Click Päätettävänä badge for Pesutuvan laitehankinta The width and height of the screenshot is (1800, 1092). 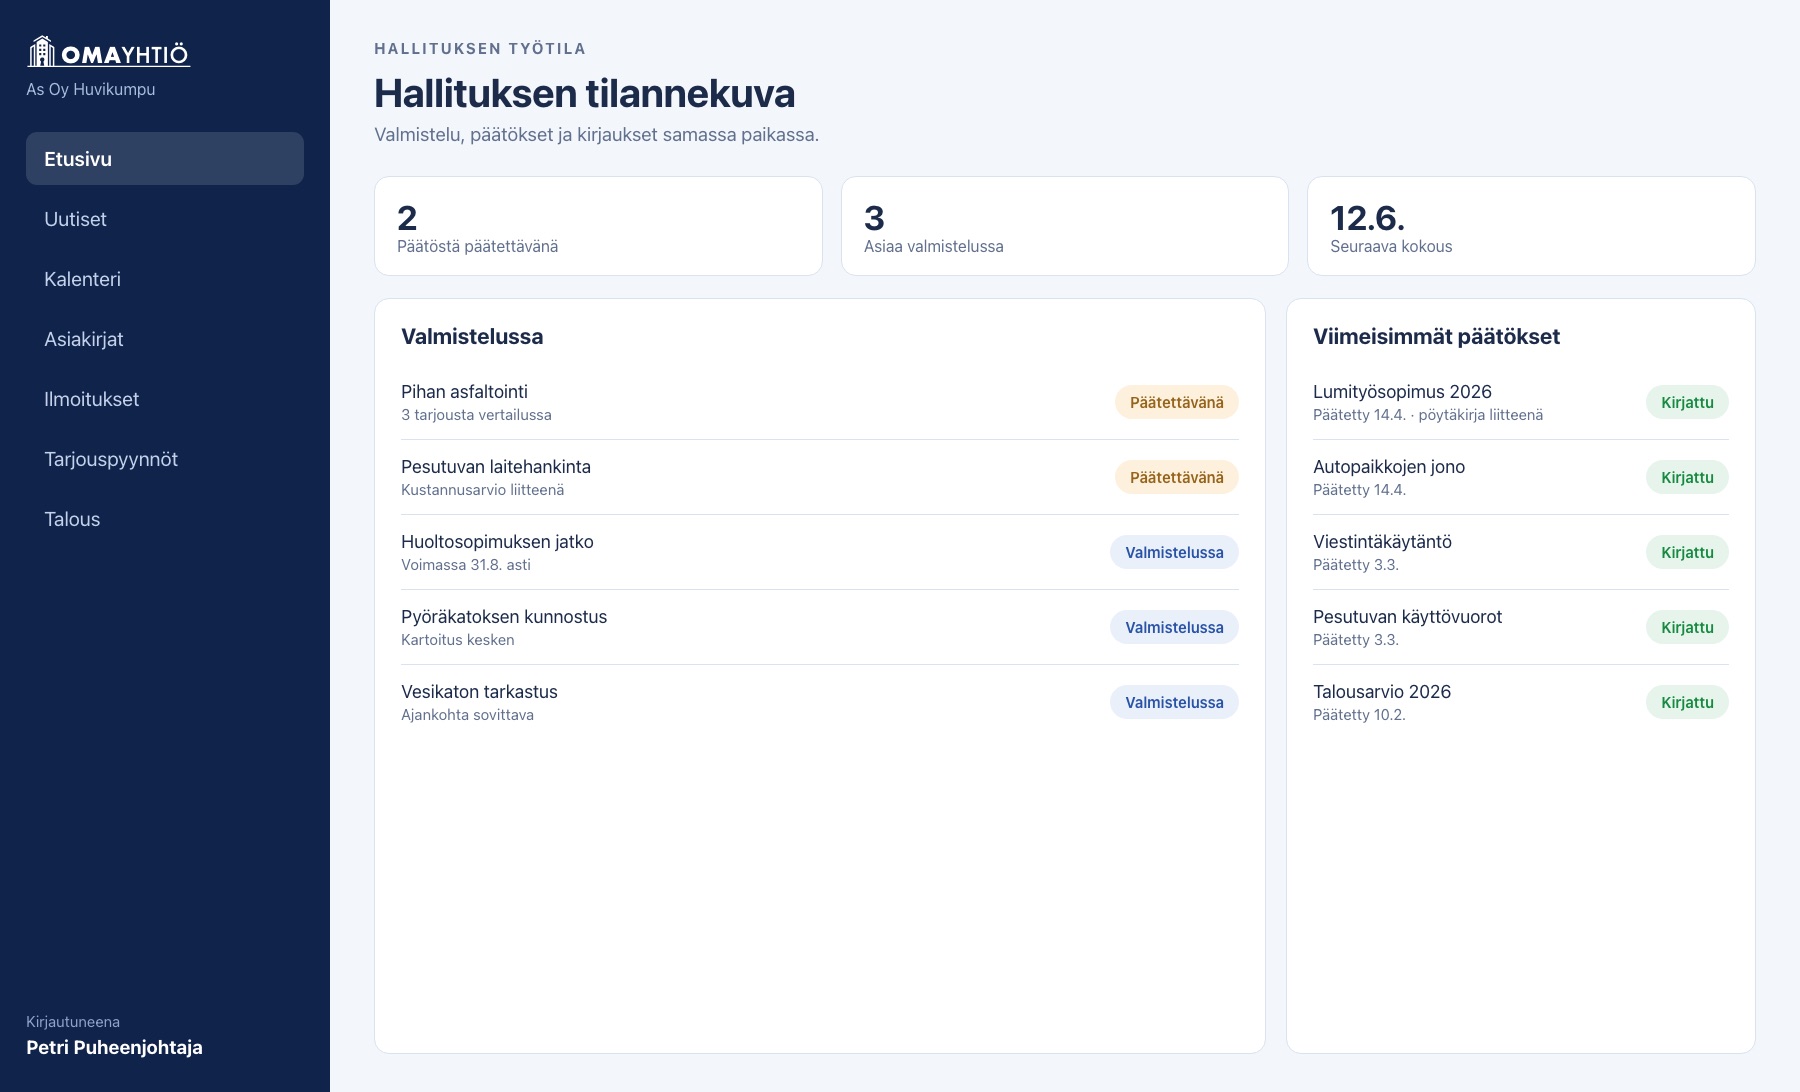click(x=1177, y=477)
